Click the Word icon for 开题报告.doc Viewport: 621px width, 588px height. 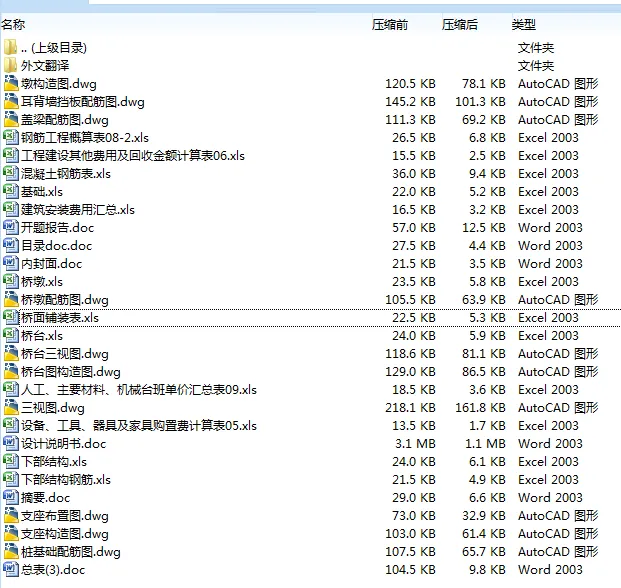11,227
